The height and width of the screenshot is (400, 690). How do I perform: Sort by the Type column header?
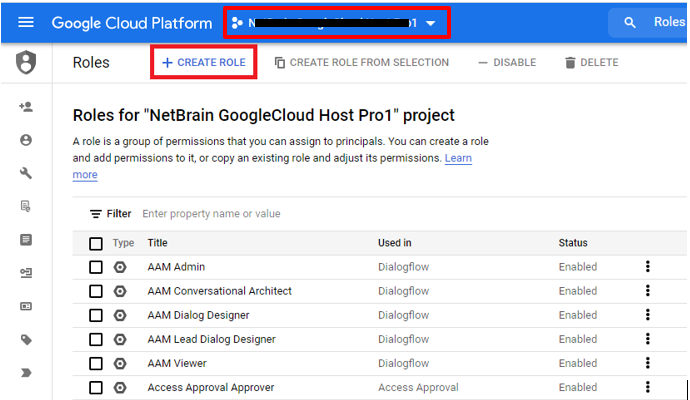(x=123, y=243)
